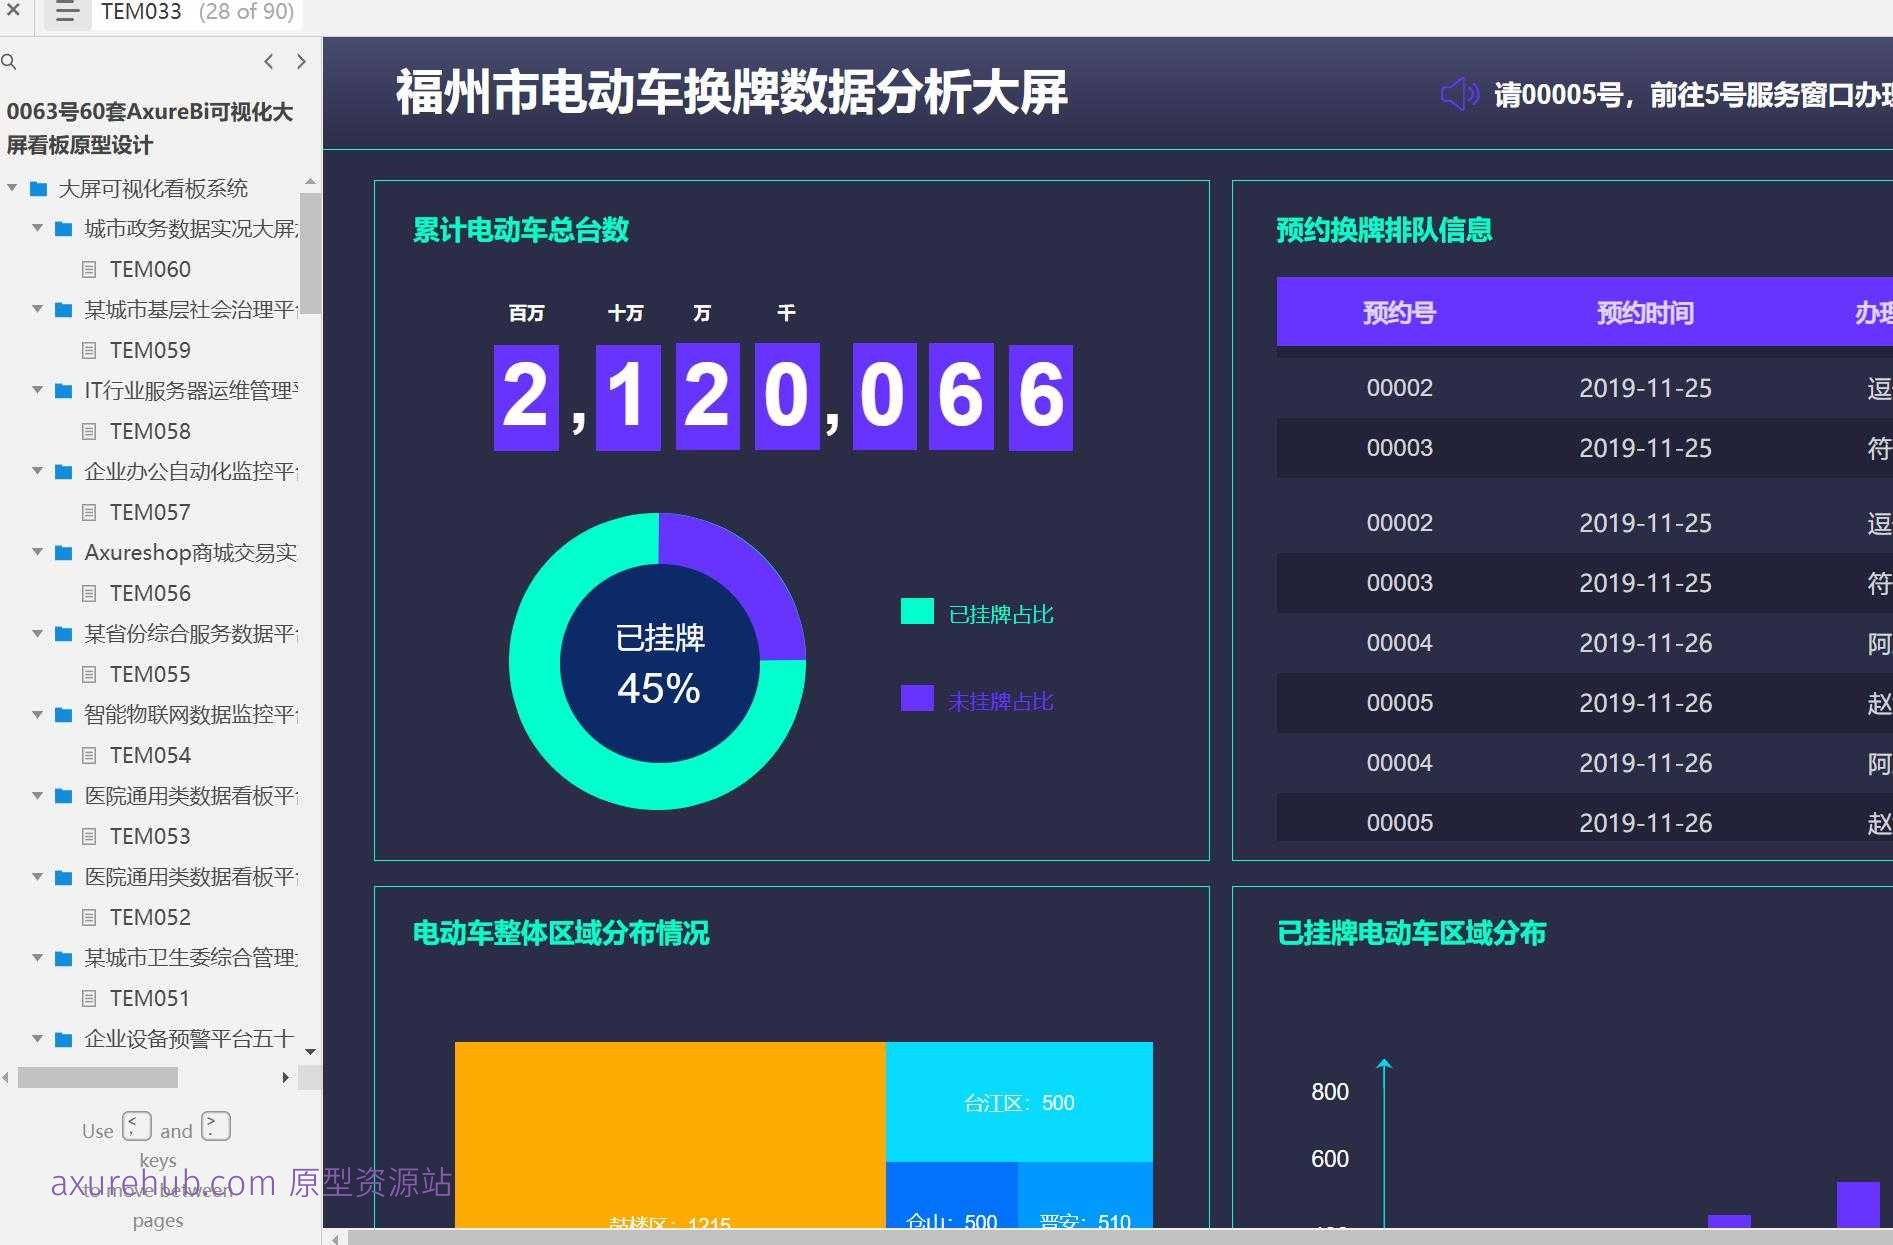Collapse the 企业办公自动化监控平 folder
1893x1245 pixels.
pos(37,471)
